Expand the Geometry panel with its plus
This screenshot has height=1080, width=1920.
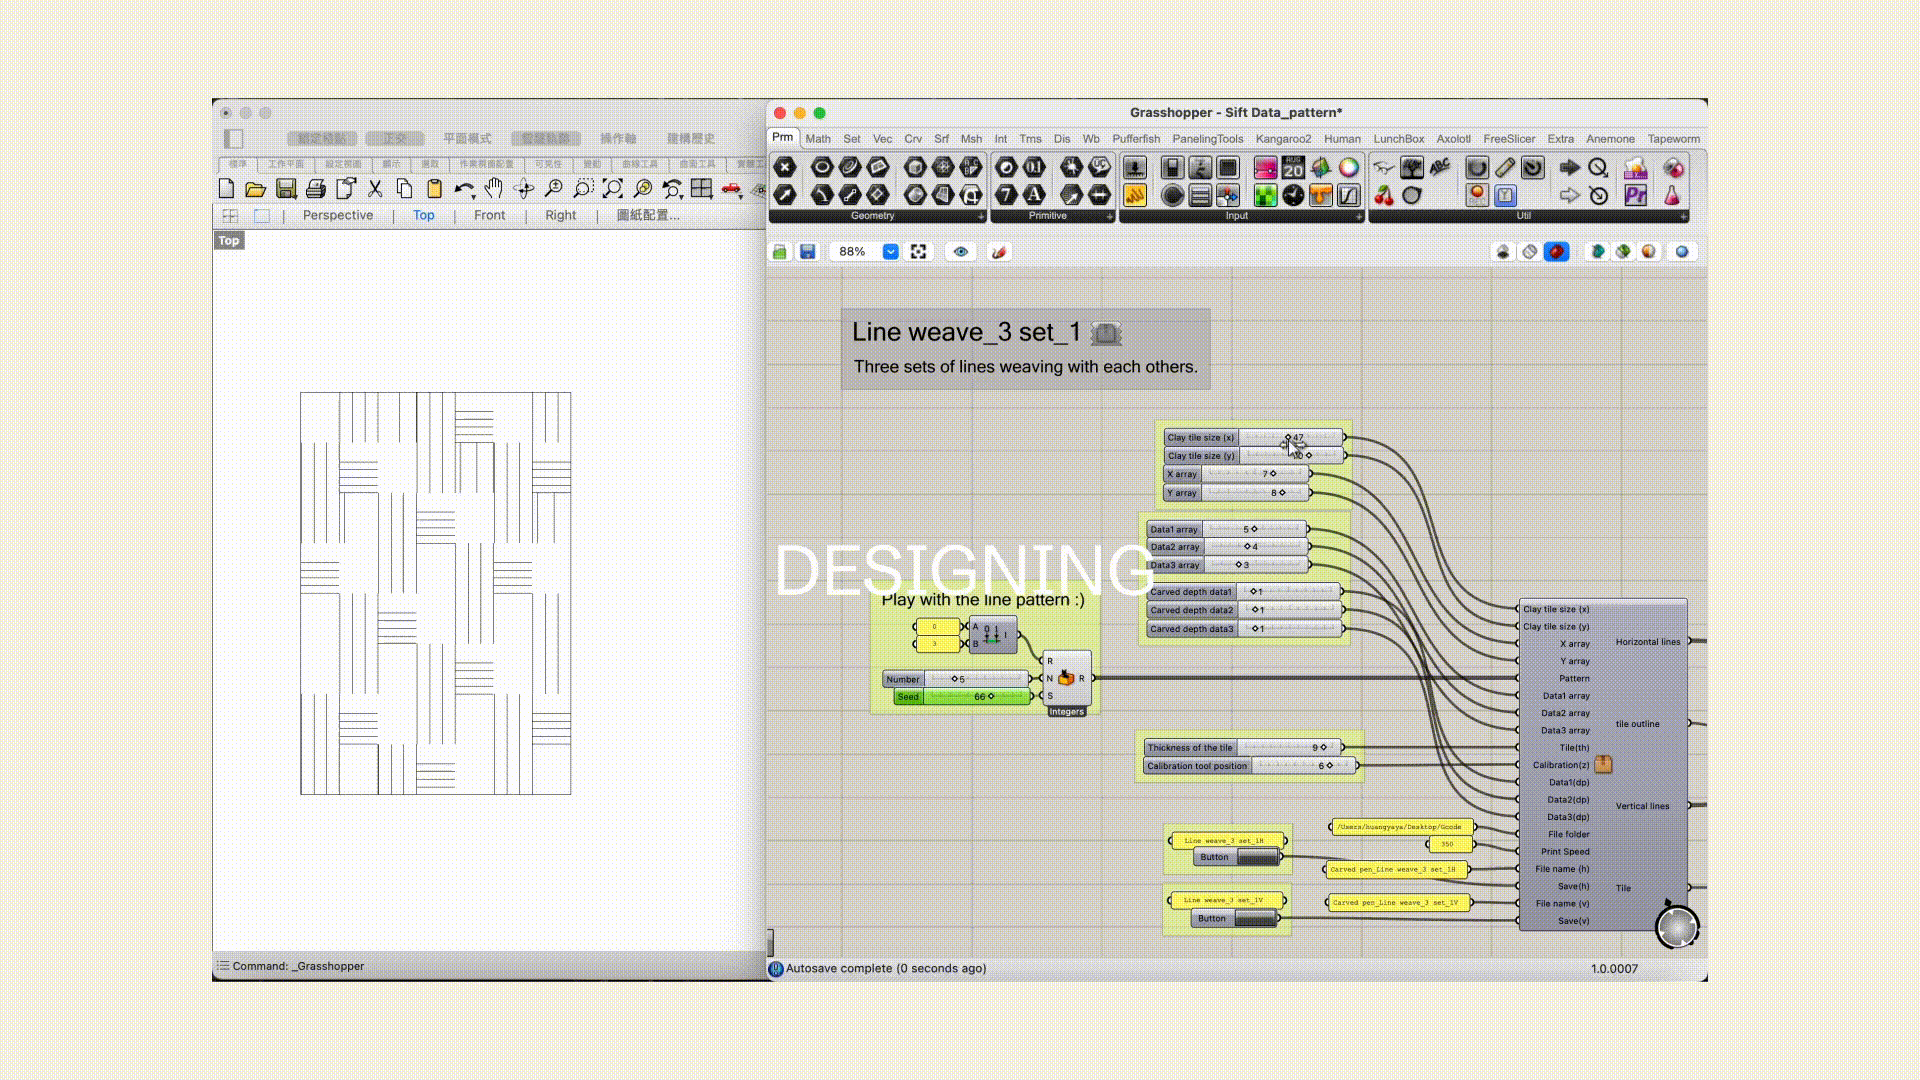click(981, 217)
